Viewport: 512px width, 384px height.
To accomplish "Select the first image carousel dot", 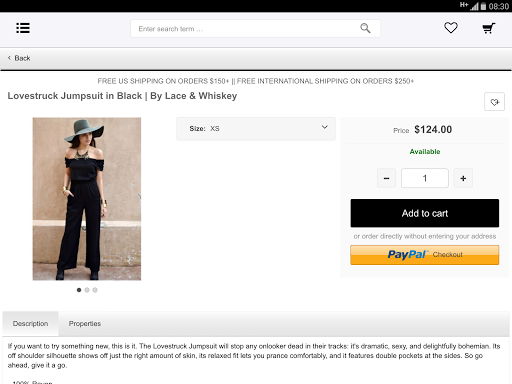I will (79, 290).
